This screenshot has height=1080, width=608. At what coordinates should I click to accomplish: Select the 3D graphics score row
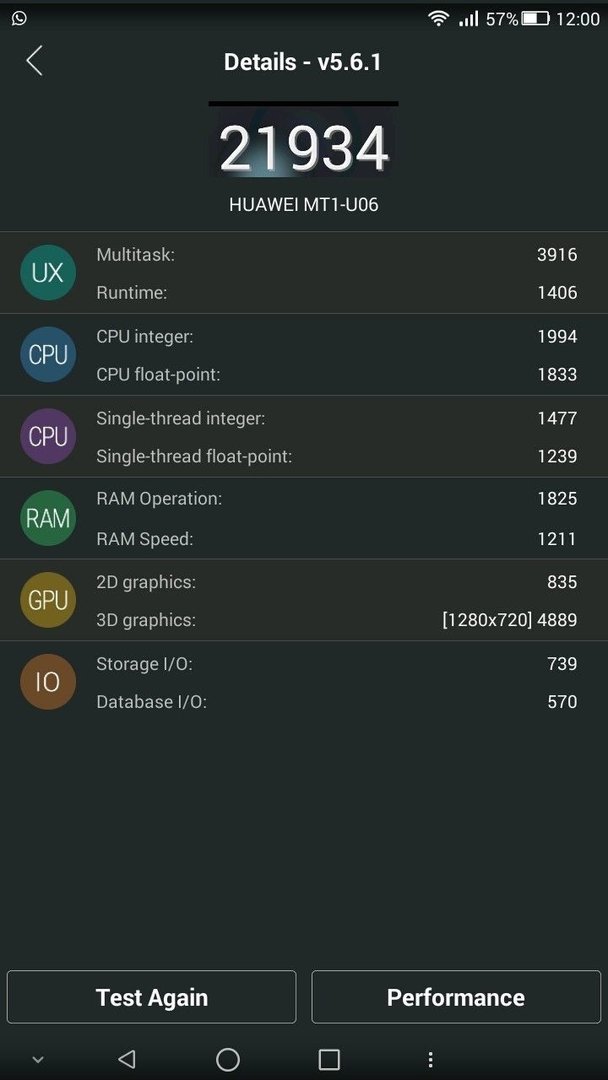click(x=336, y=620)
